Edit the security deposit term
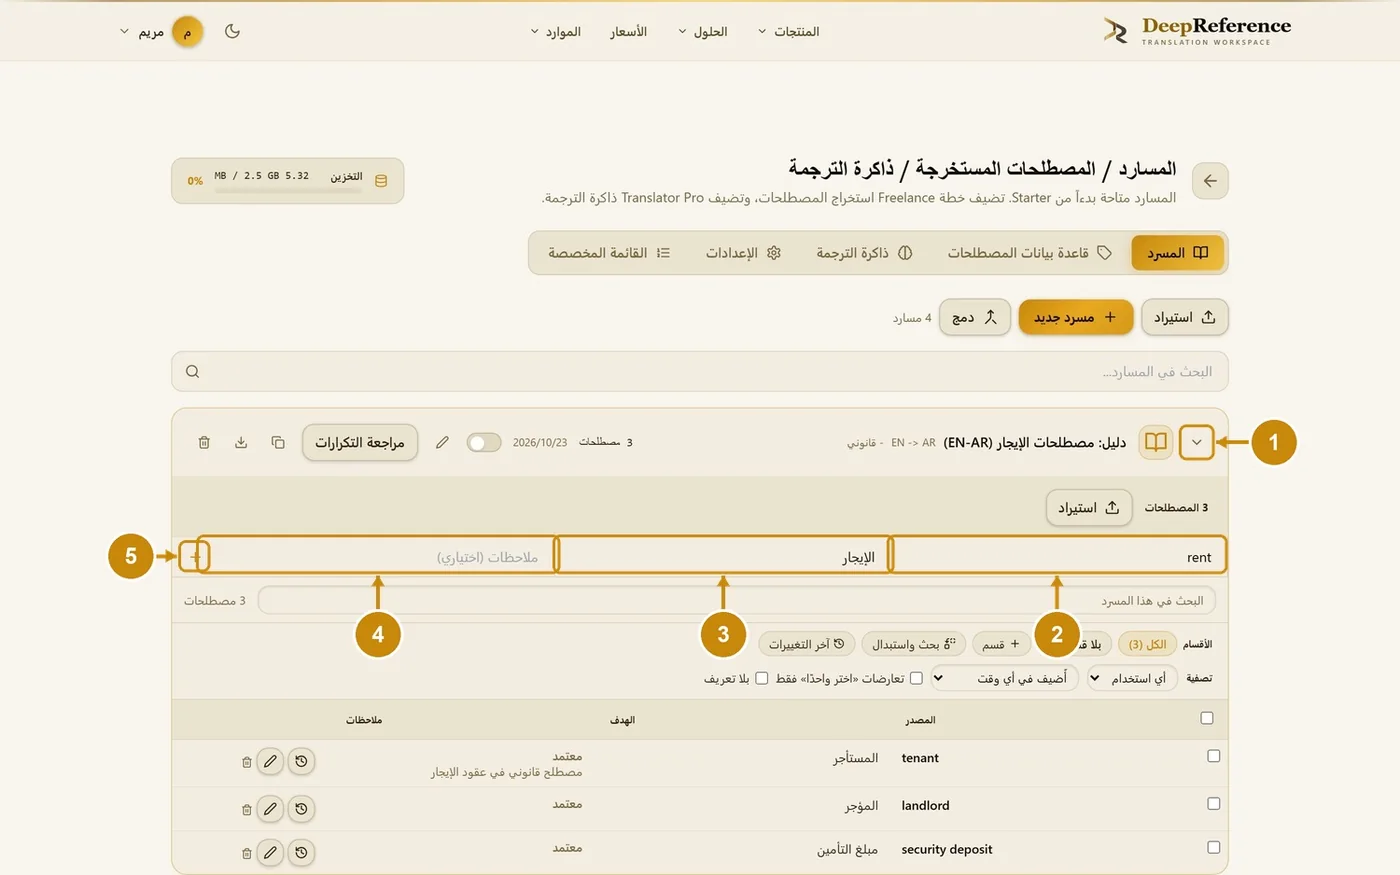Screen dimensions: 1400x875 click(x=270, y=852)
